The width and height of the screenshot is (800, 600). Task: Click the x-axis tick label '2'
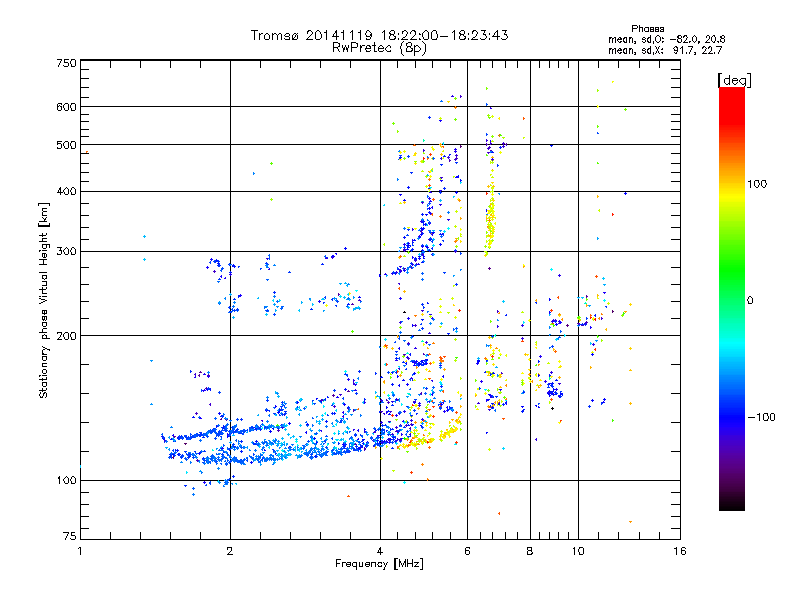pos(230,551)
